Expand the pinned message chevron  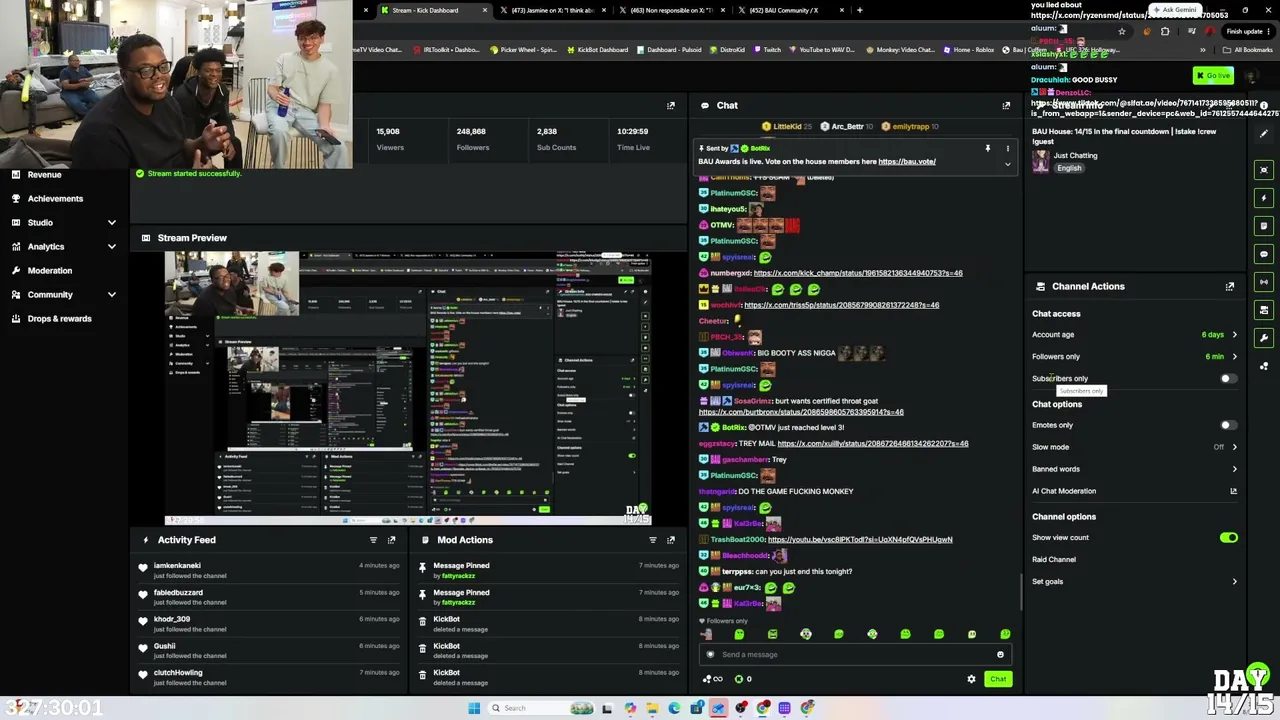tap(1007, 164)
